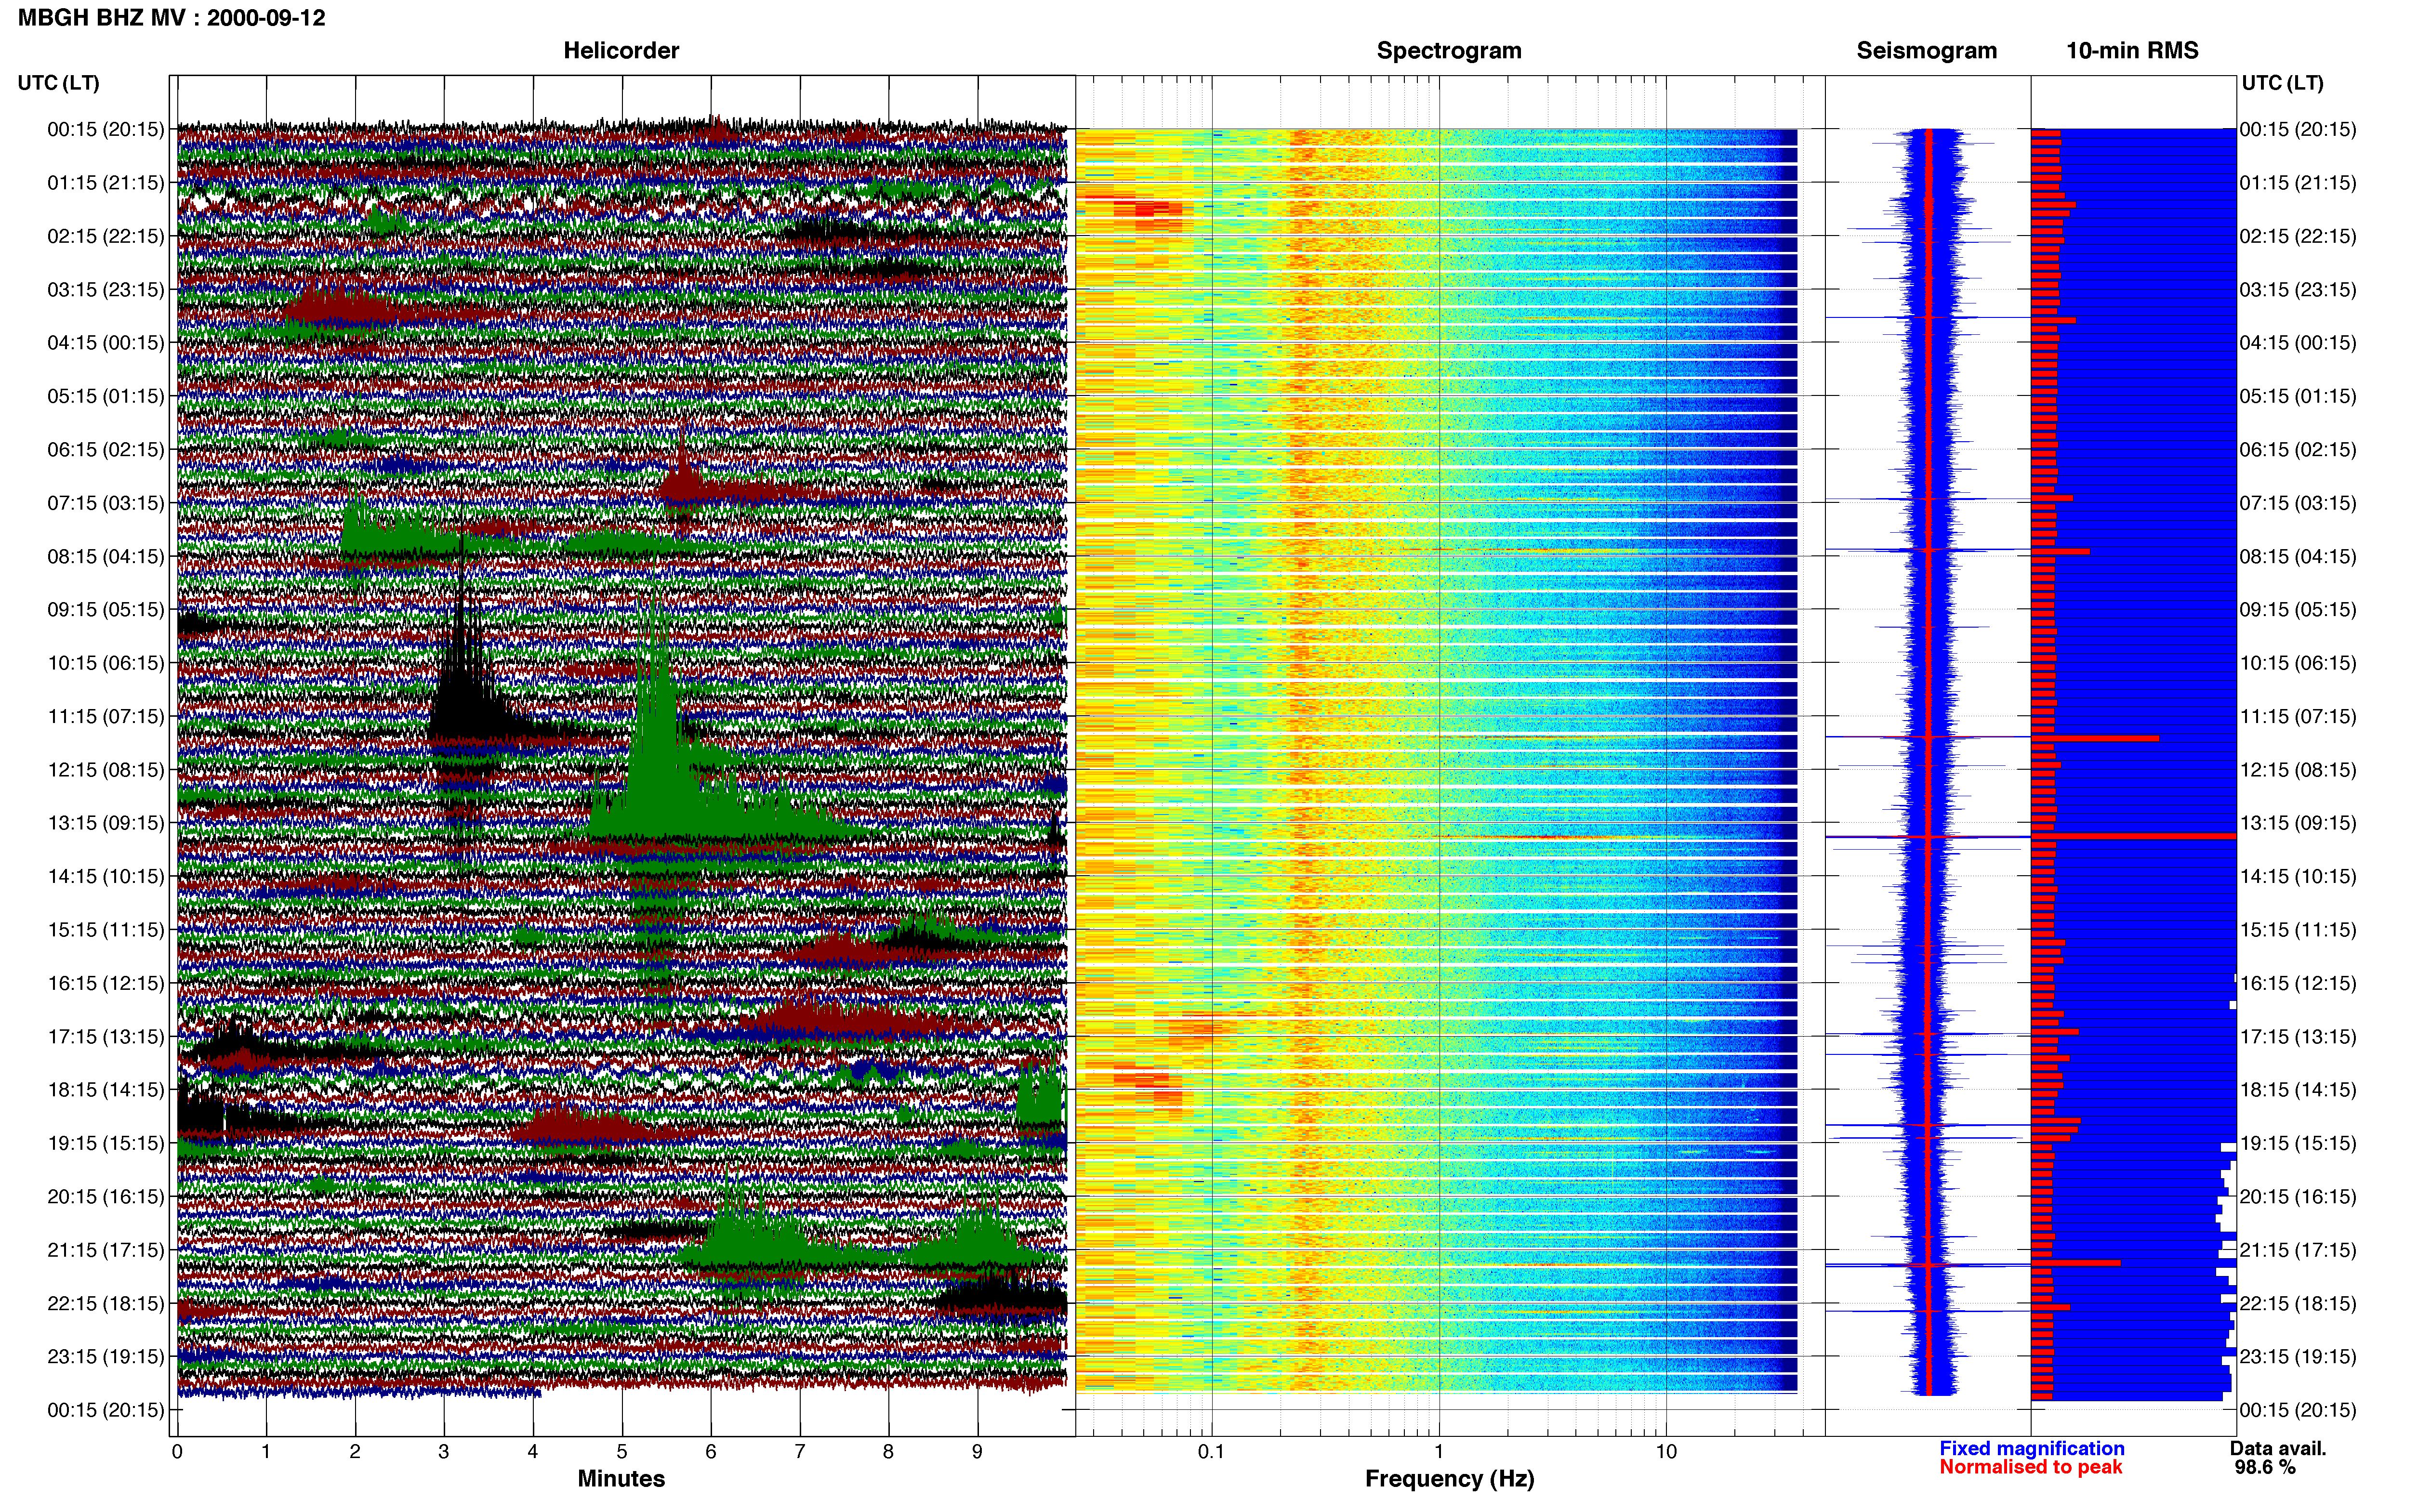Image resolution: width=2418 pixels, height=1512 pixels.
Task: Click the long red RMS bar near 21:15
Action: (x=2075, y=1263)
